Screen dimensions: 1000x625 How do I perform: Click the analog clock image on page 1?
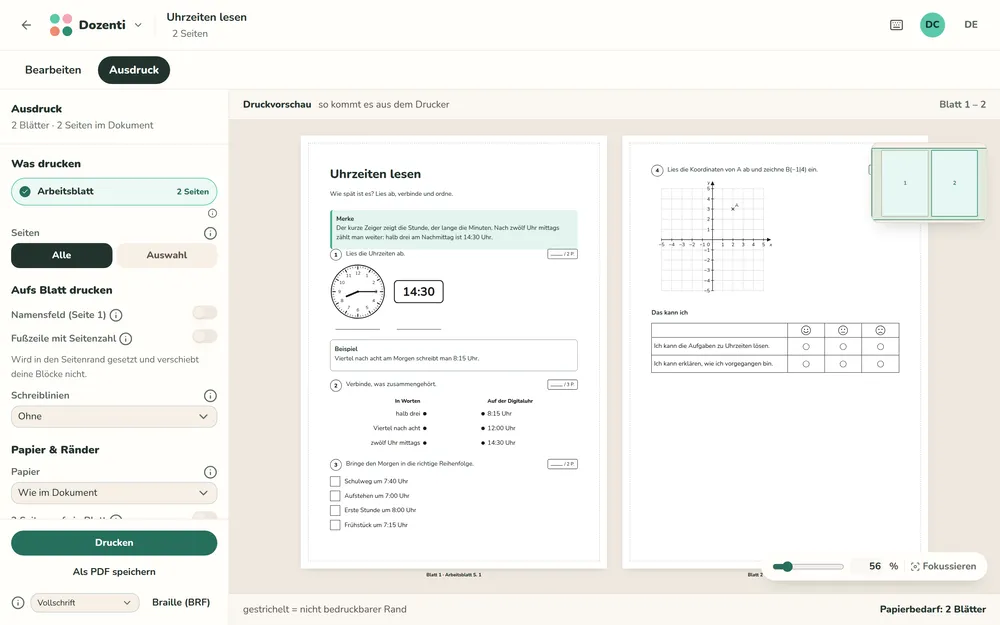point(358,292)
